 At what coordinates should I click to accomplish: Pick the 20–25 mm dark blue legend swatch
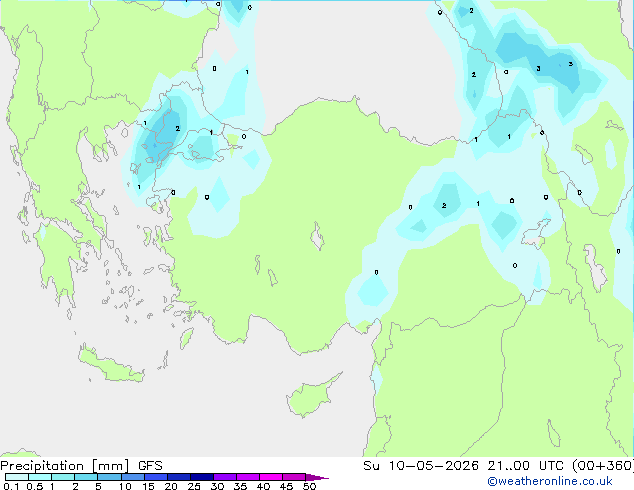click(178, 477)
